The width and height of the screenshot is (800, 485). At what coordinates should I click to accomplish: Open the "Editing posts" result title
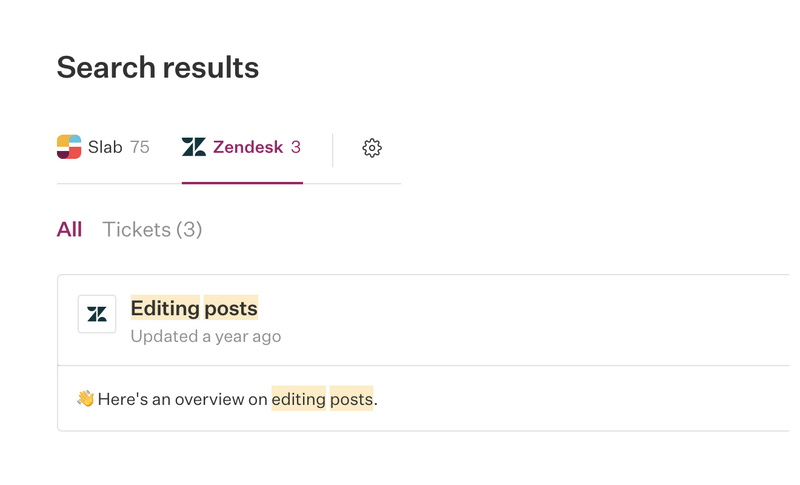[x=194, y=308]
